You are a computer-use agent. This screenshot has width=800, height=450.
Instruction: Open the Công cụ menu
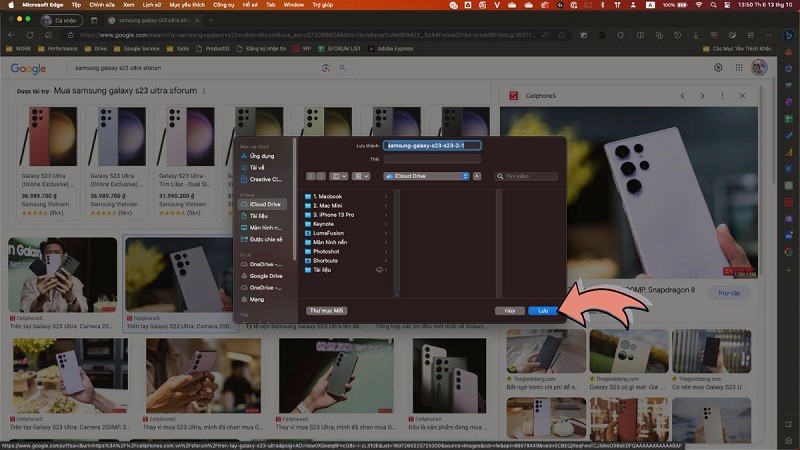(223, 5)
